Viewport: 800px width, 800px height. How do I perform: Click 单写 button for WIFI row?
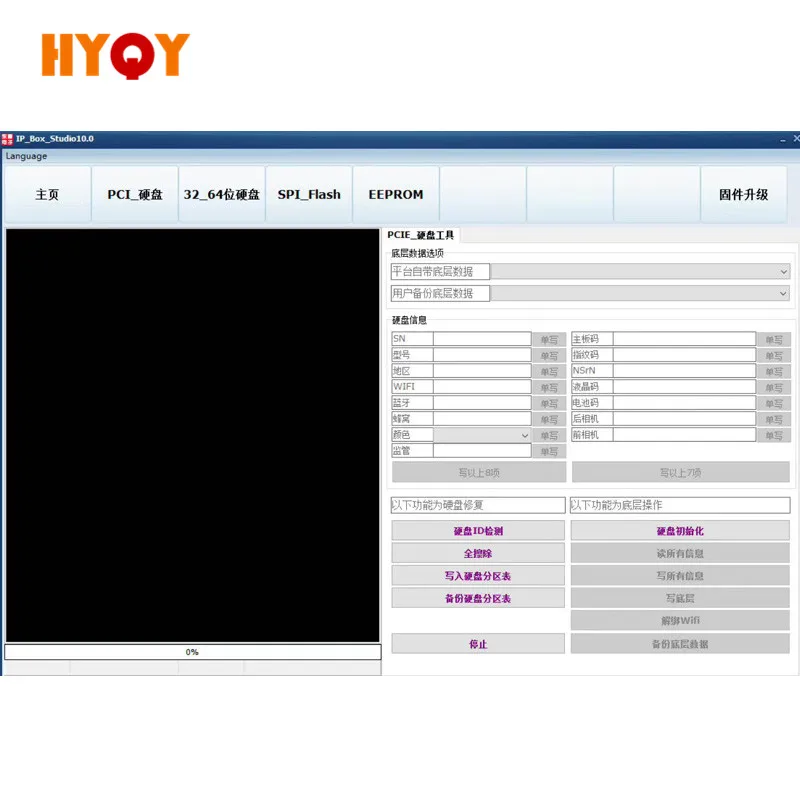point(549,388)
